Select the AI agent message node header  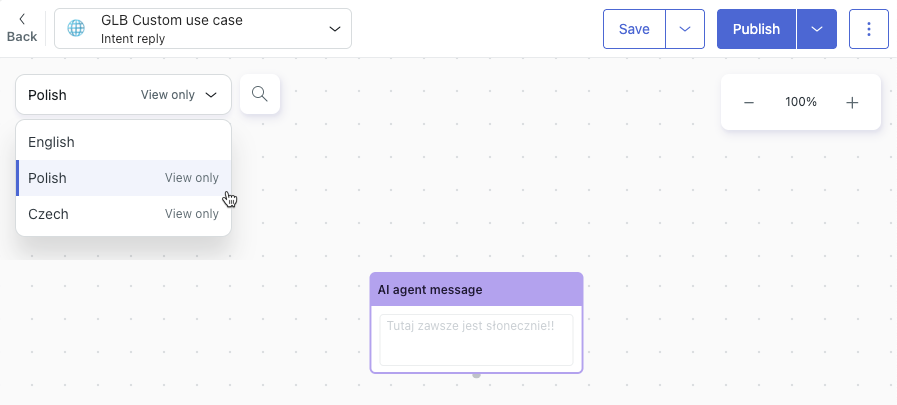(477, 289)
